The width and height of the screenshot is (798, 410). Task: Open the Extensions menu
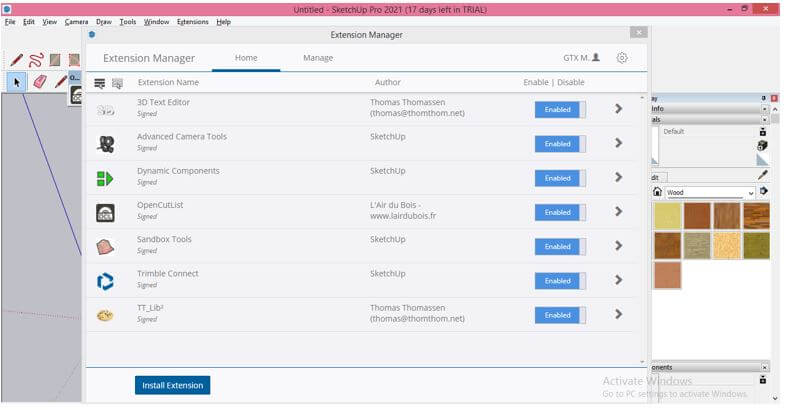tap(192, 22)
